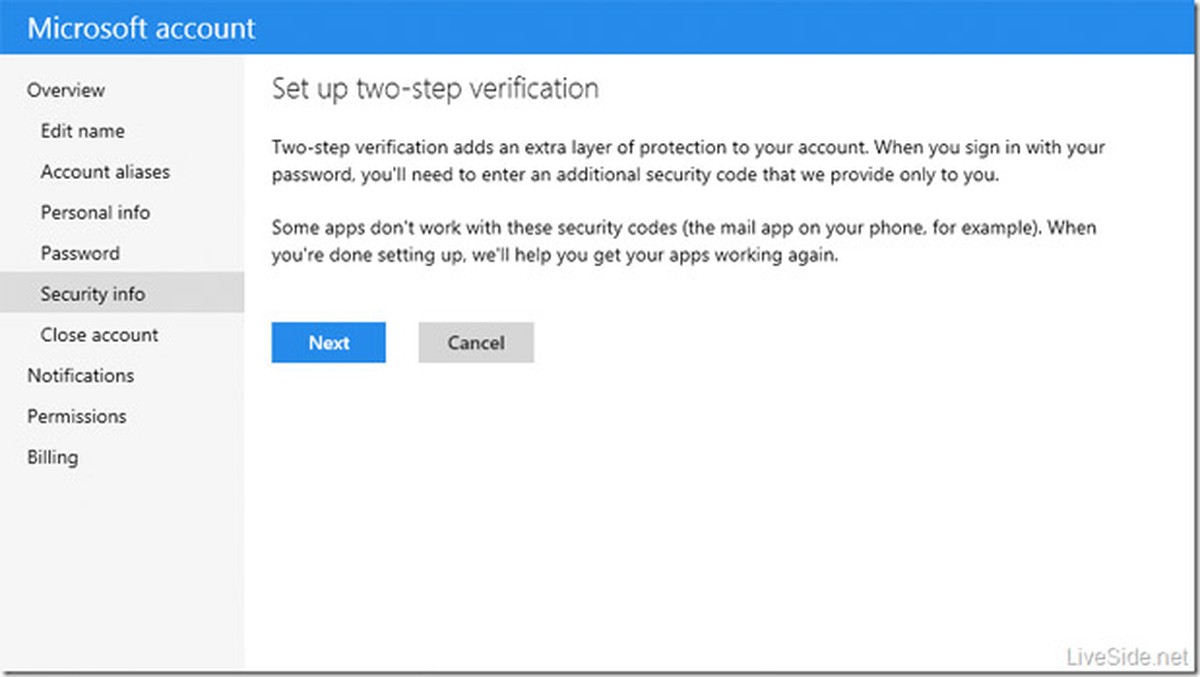This screenshot has height=677, width=1200.
Task: Click empty sidebar space below Billing
Action: coord(120,570)
